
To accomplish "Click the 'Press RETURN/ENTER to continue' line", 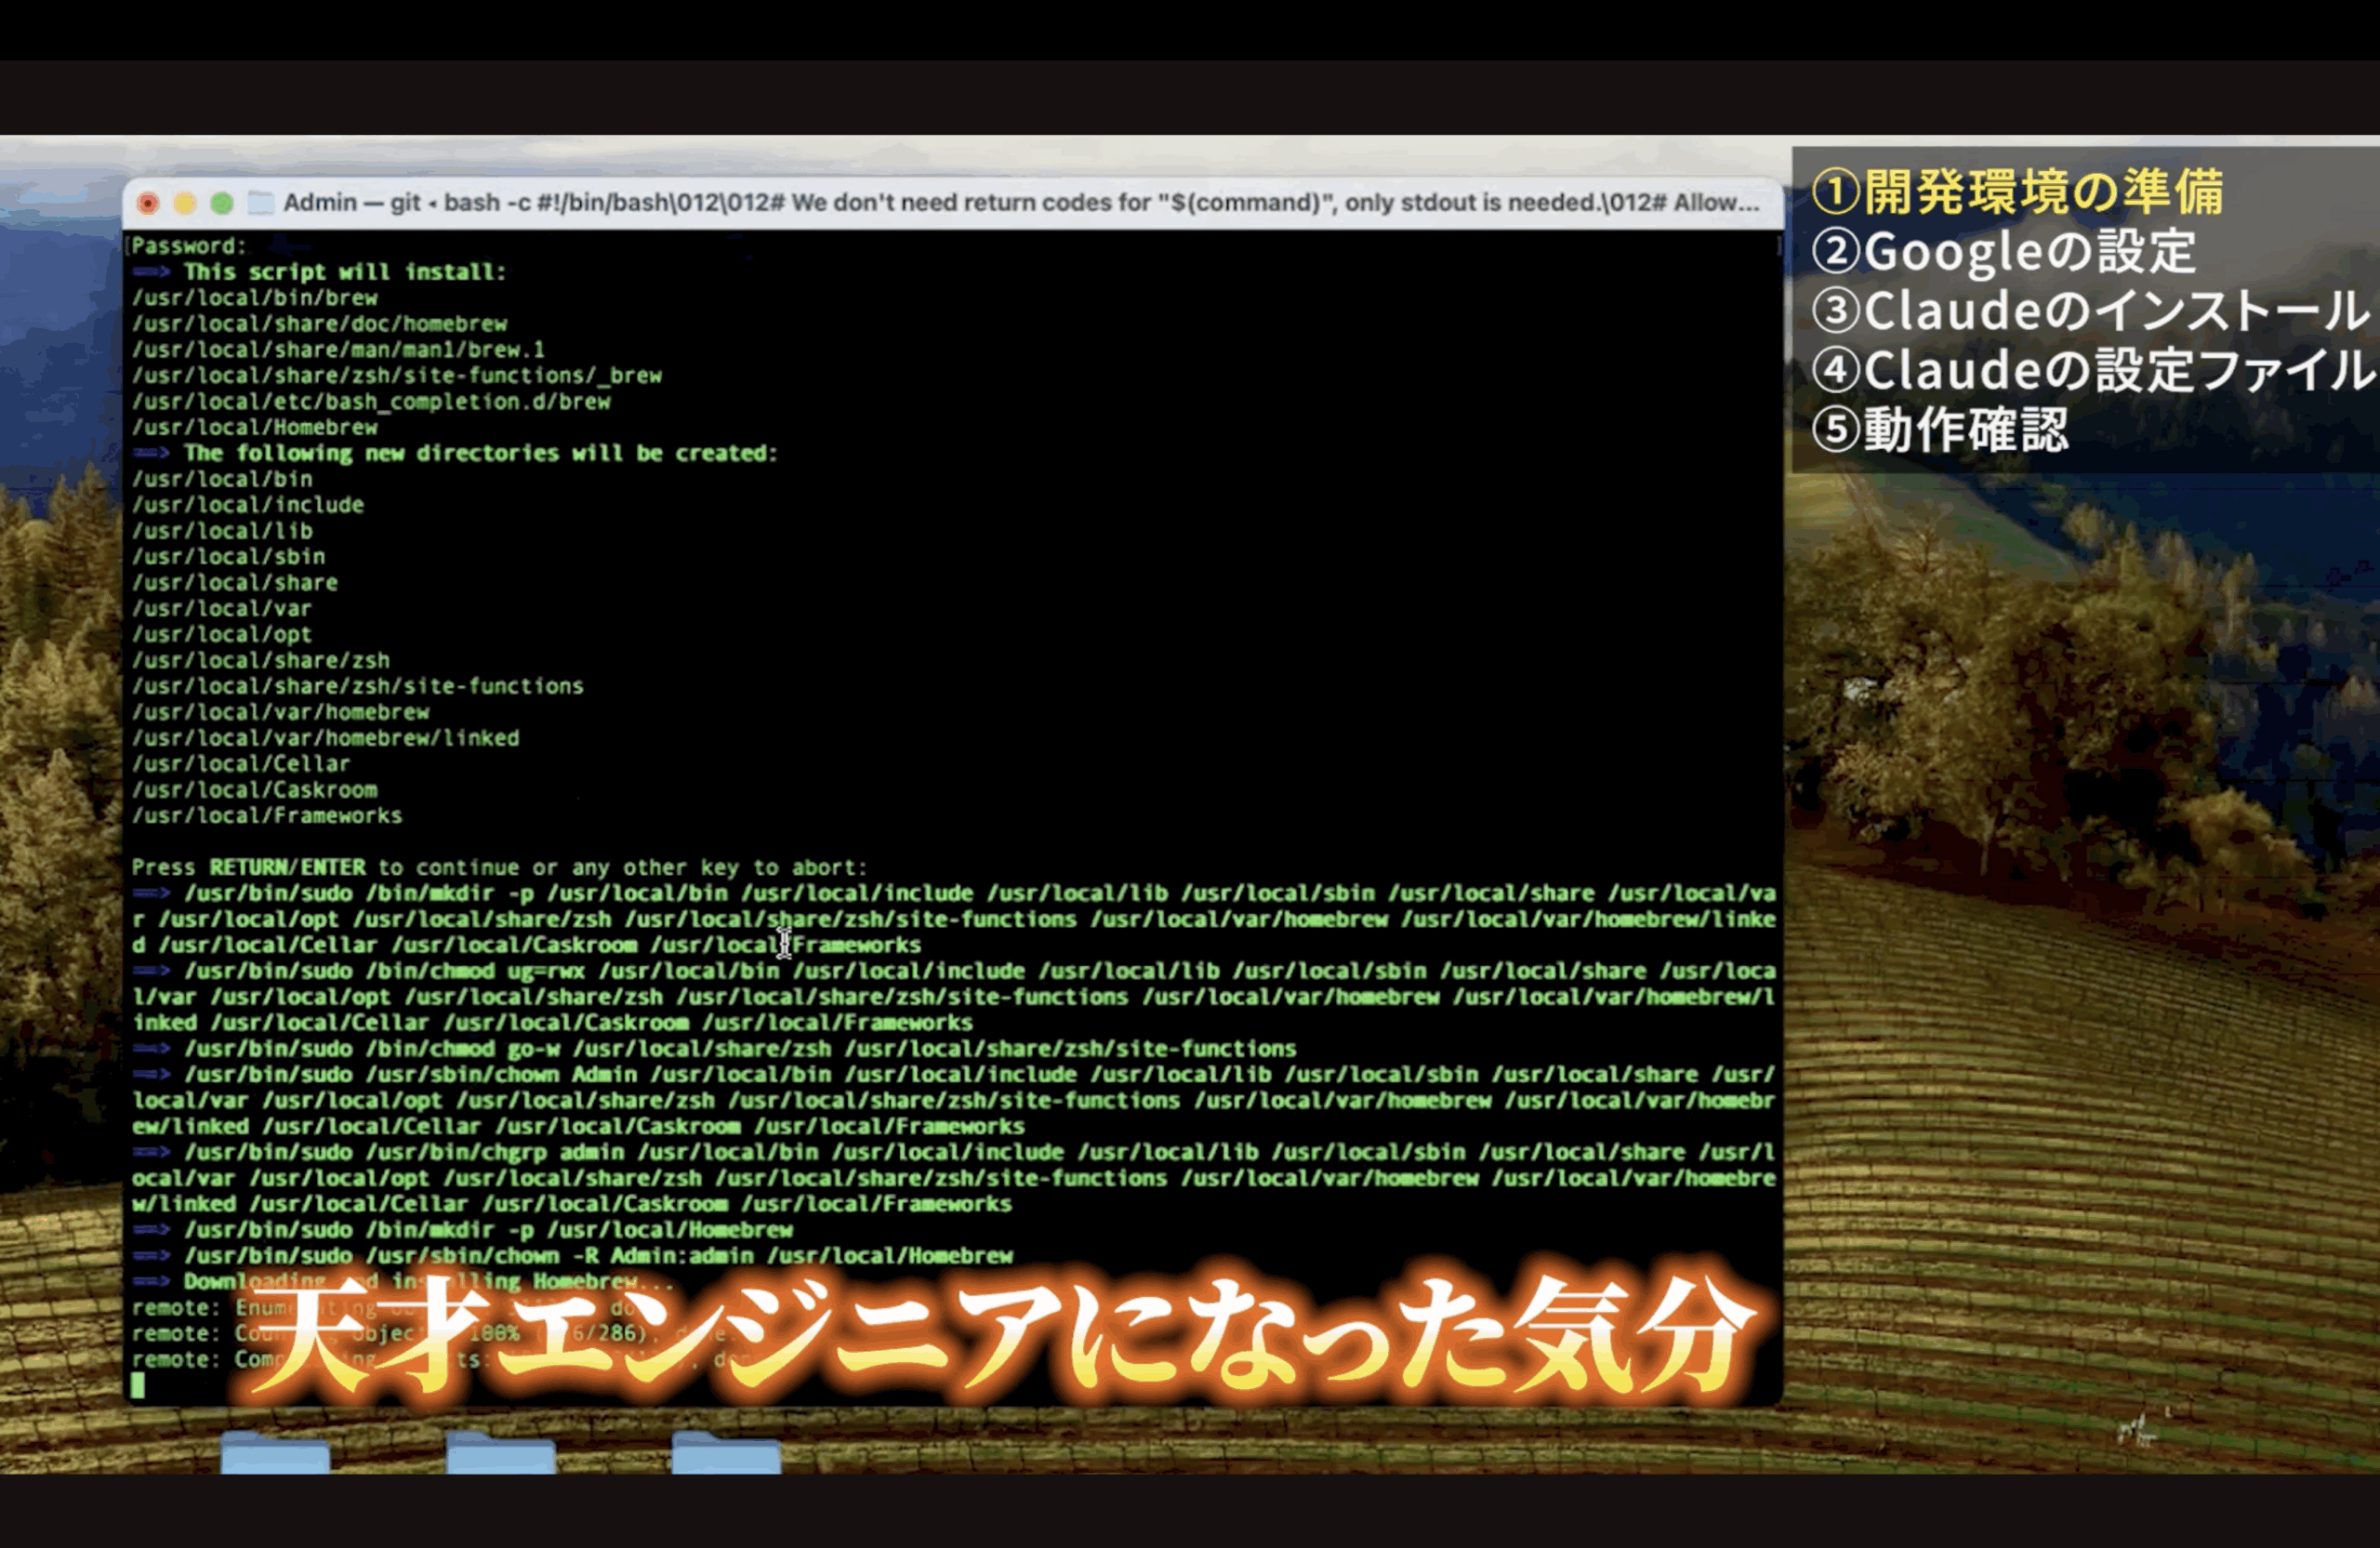I will click(x=498, y=867).
